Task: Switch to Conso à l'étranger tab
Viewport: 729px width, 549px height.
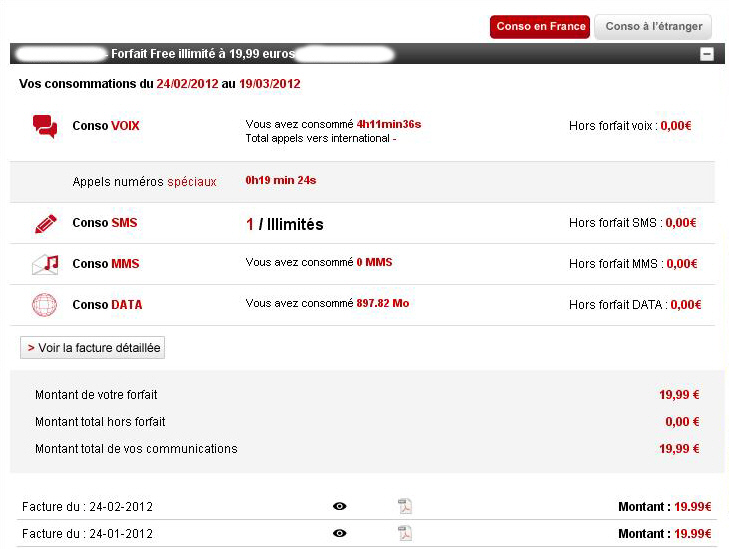Action: coord(653,27)
